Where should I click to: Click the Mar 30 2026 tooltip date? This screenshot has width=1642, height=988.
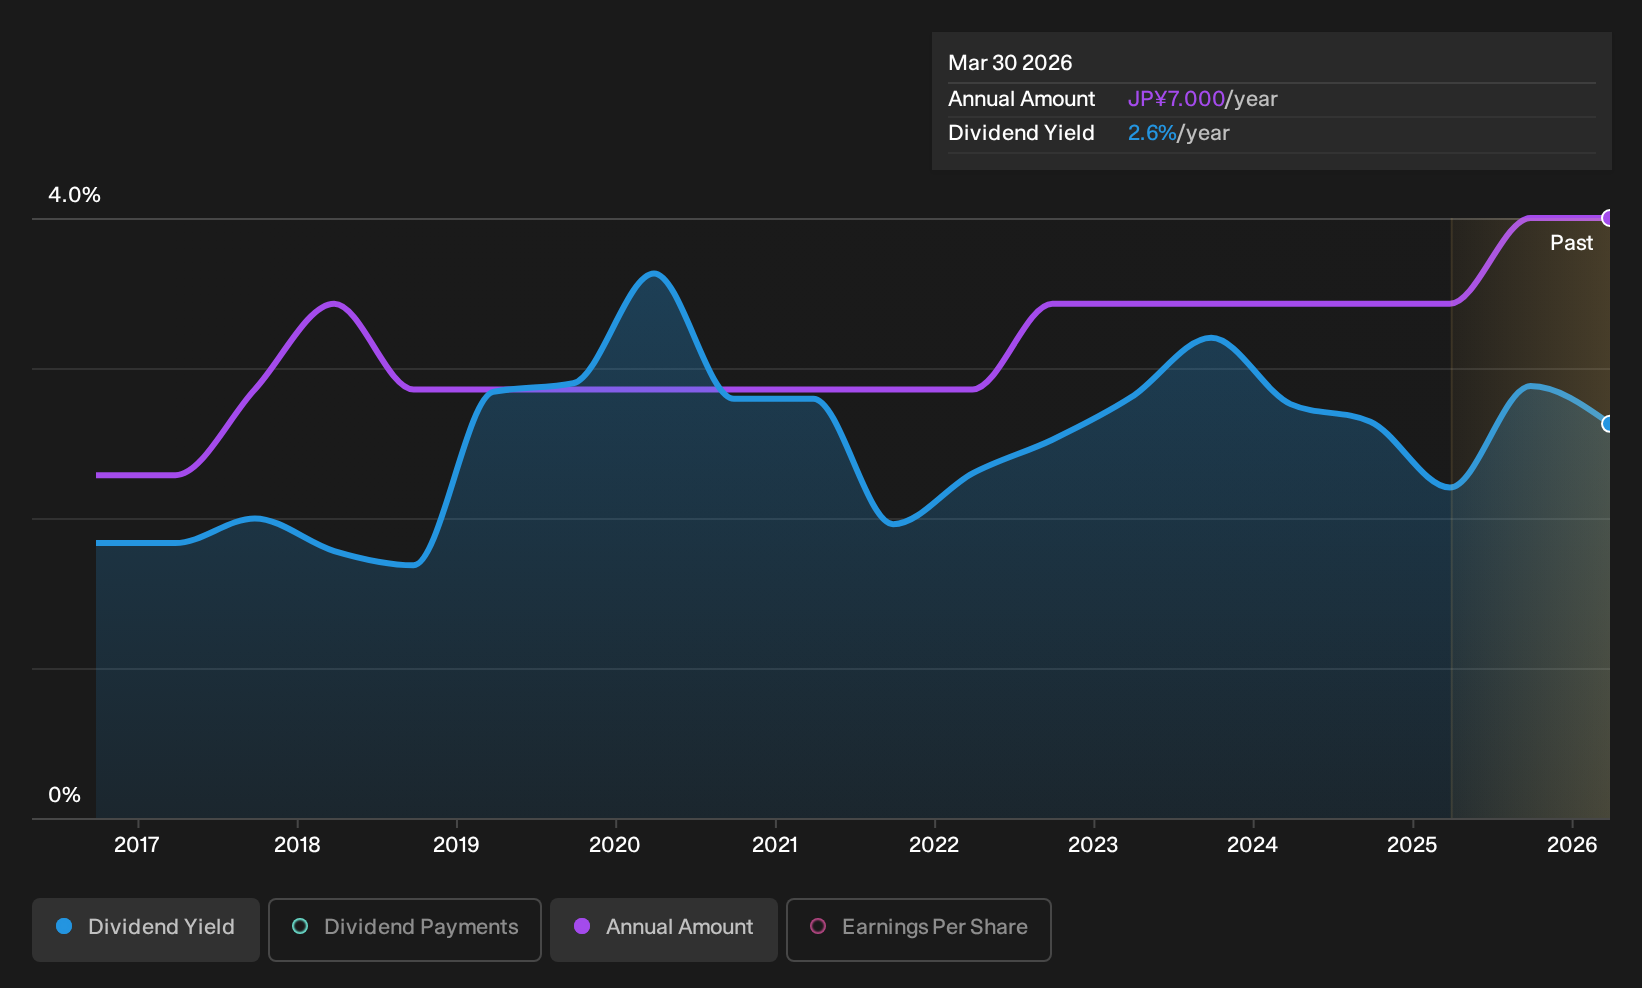pyautogui.click(x=1010, y=63)
